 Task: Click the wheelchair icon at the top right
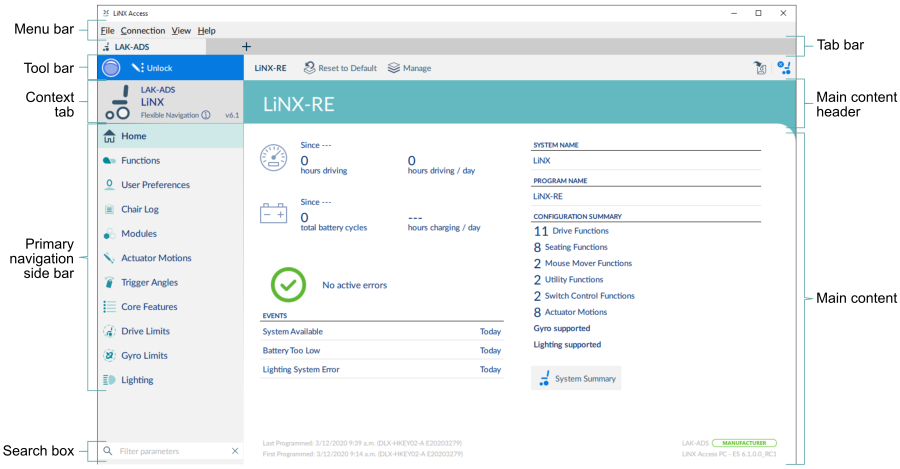[783, 68]
